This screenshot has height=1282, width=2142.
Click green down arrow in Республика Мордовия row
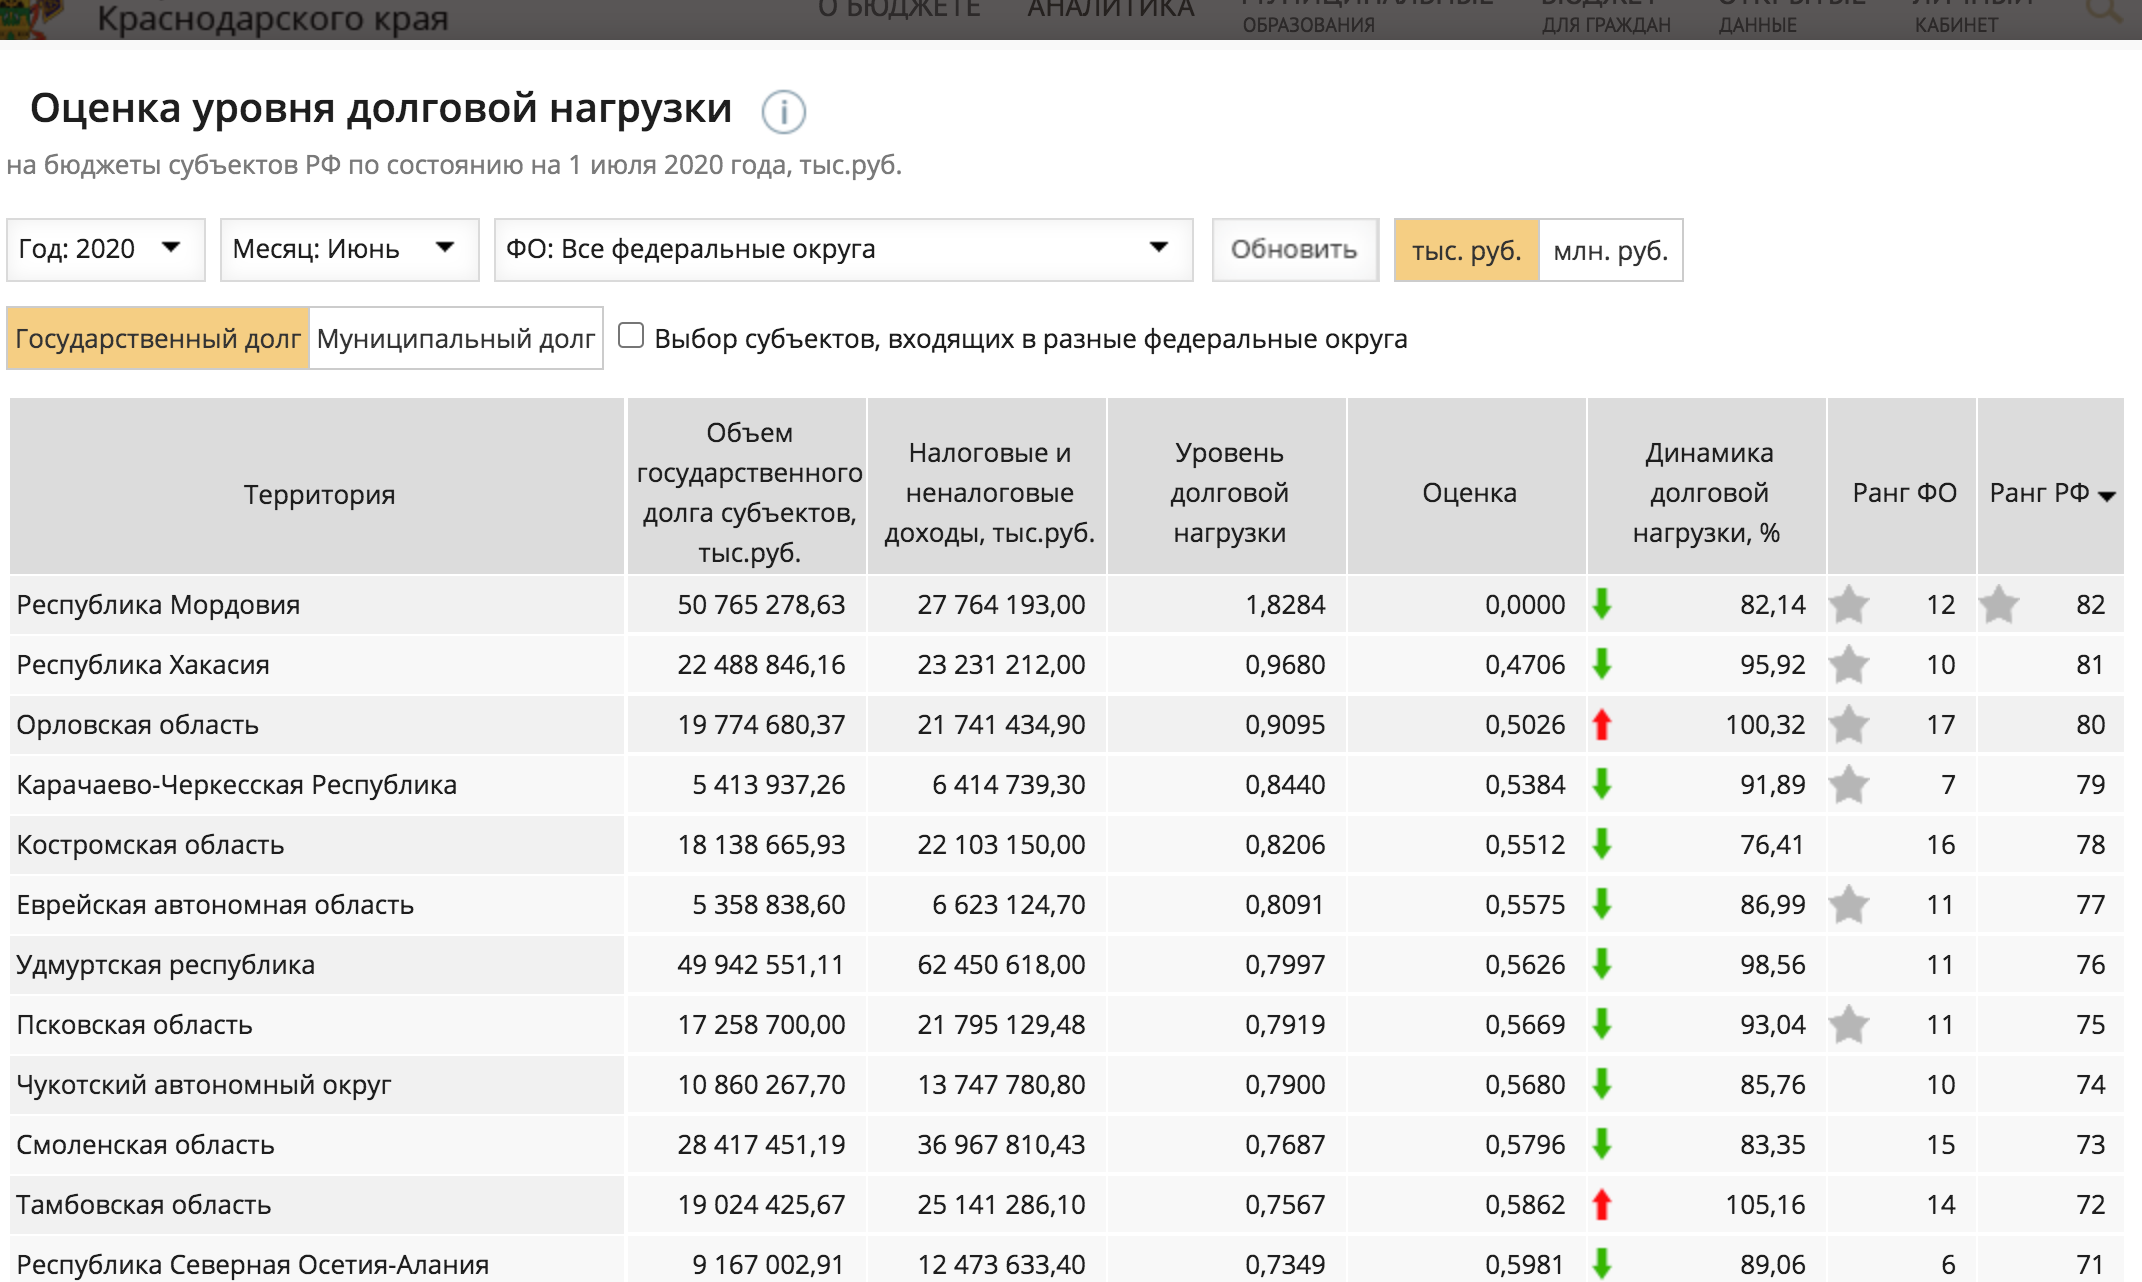[x=1602, y=604]
